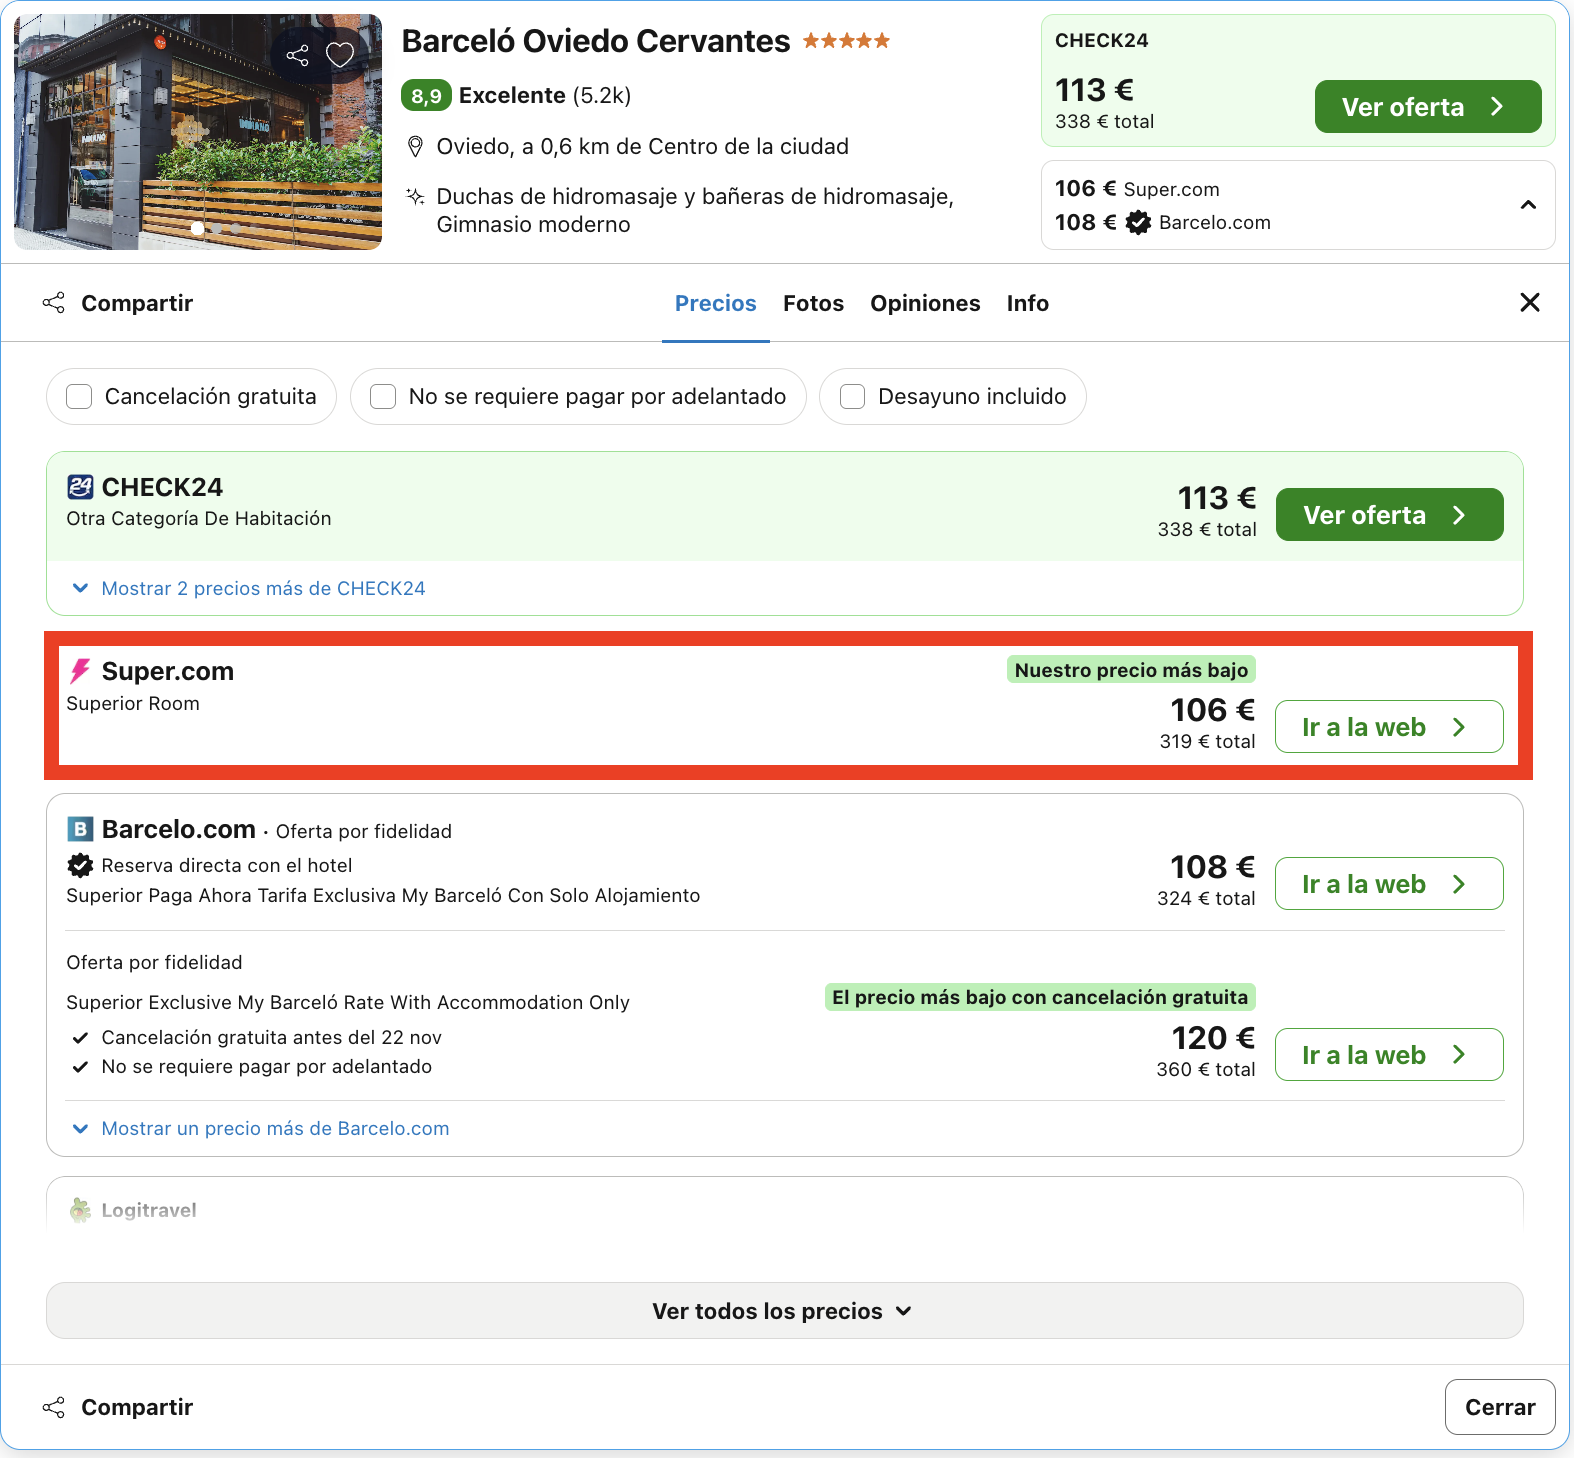Click the share icon beside bottom Compartir
The width and height of the screenshot is (1574, 1458).
[54, 1407]
